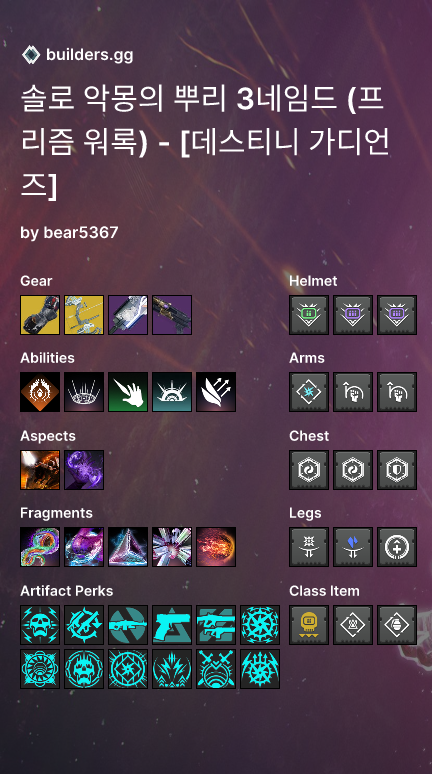Select the rainbow swirl fragment icon

40,547
